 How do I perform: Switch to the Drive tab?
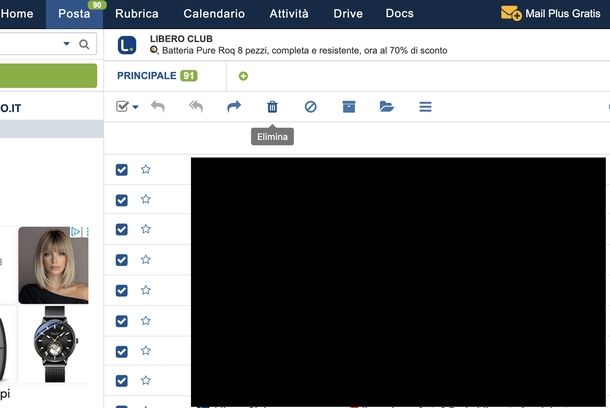coord(348,14)
